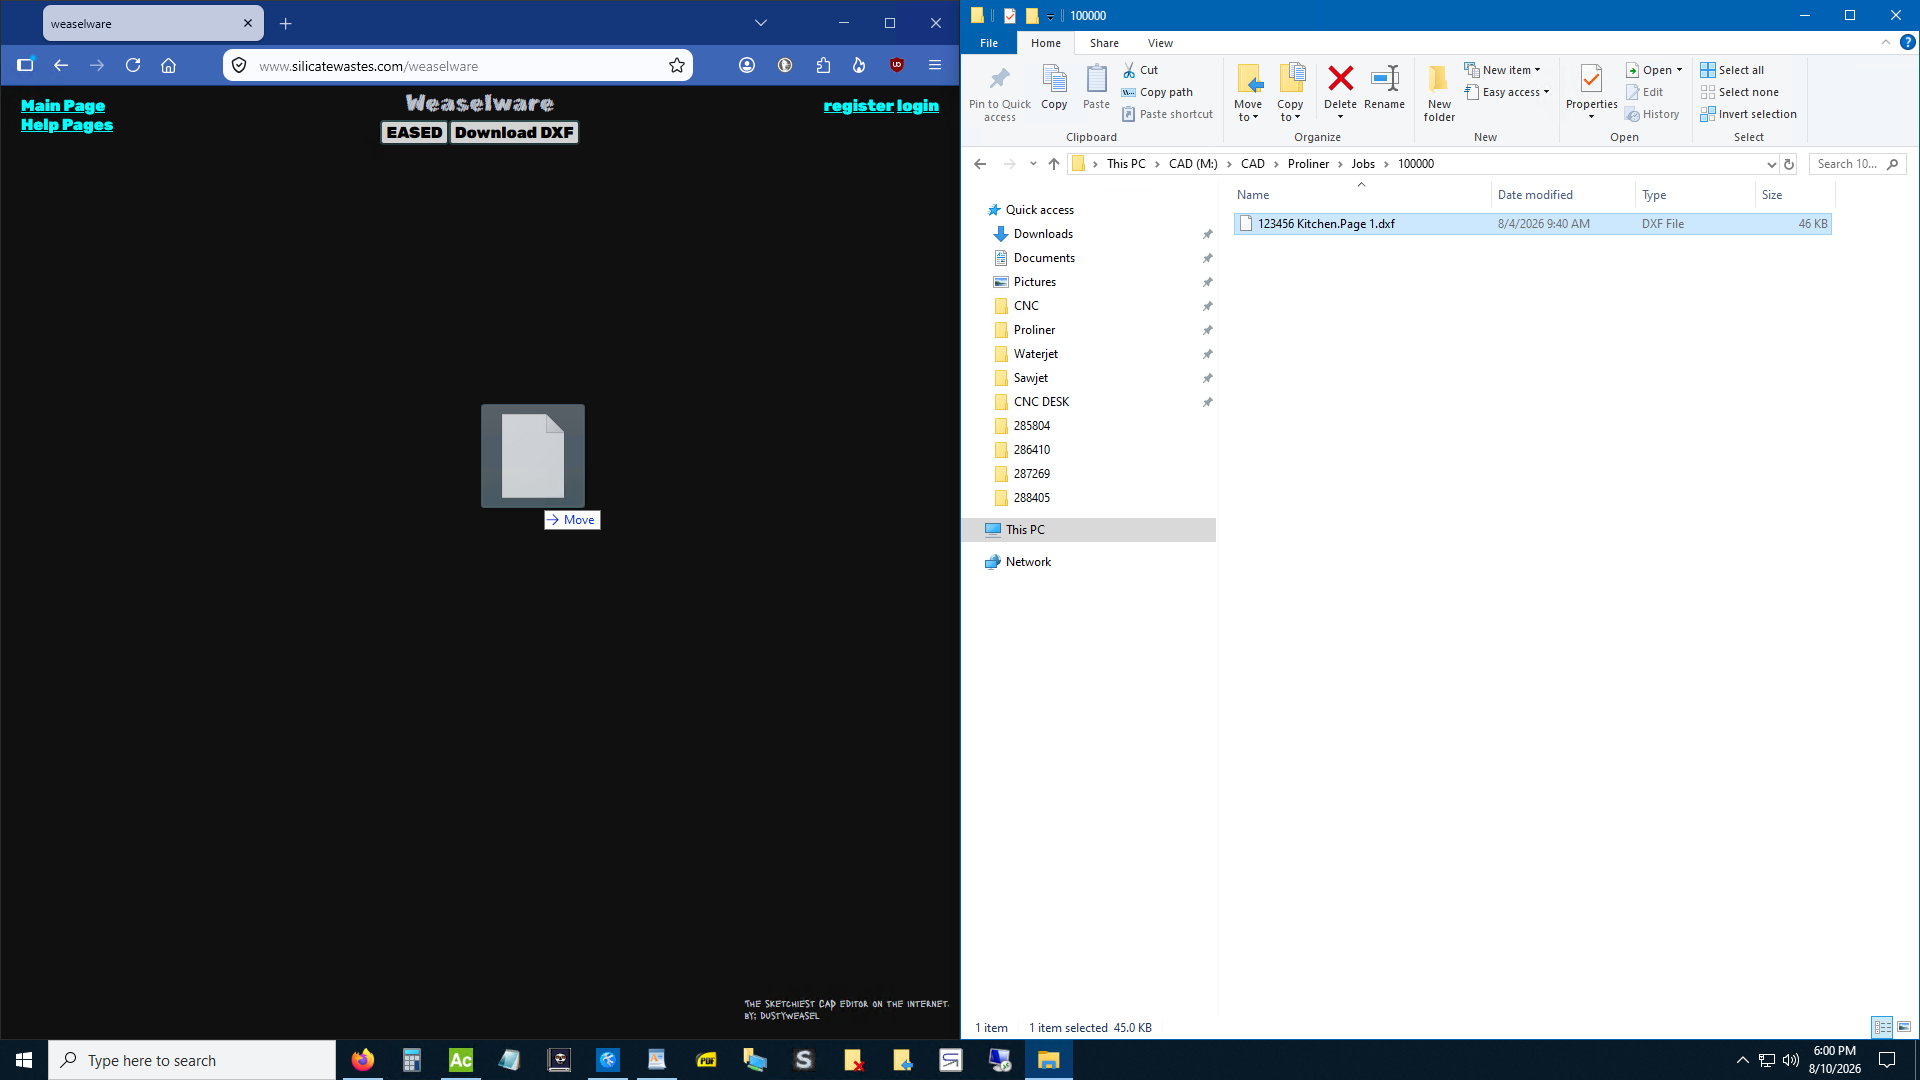Expand the Move to dropdown
Image resolution: width=1920 pixels, height=1080 pixels.
click(1248, 111)
